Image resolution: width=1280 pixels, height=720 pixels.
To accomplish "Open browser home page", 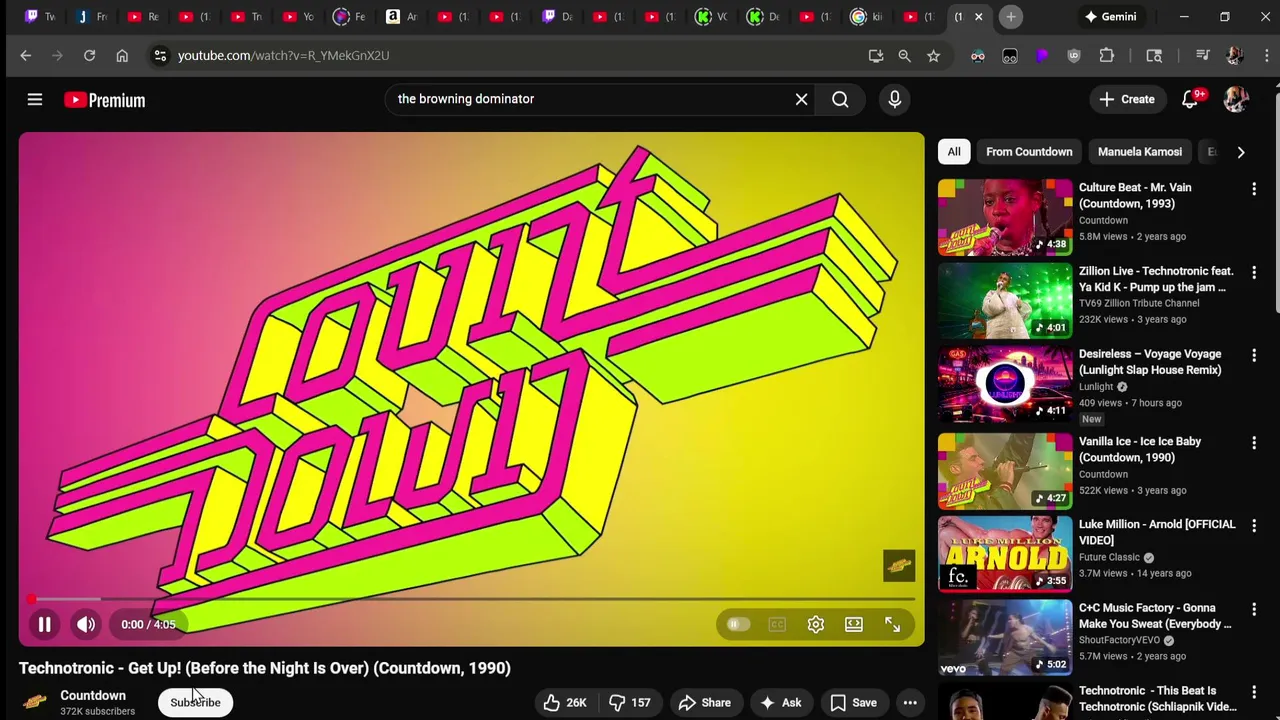I will pos(122,56).
